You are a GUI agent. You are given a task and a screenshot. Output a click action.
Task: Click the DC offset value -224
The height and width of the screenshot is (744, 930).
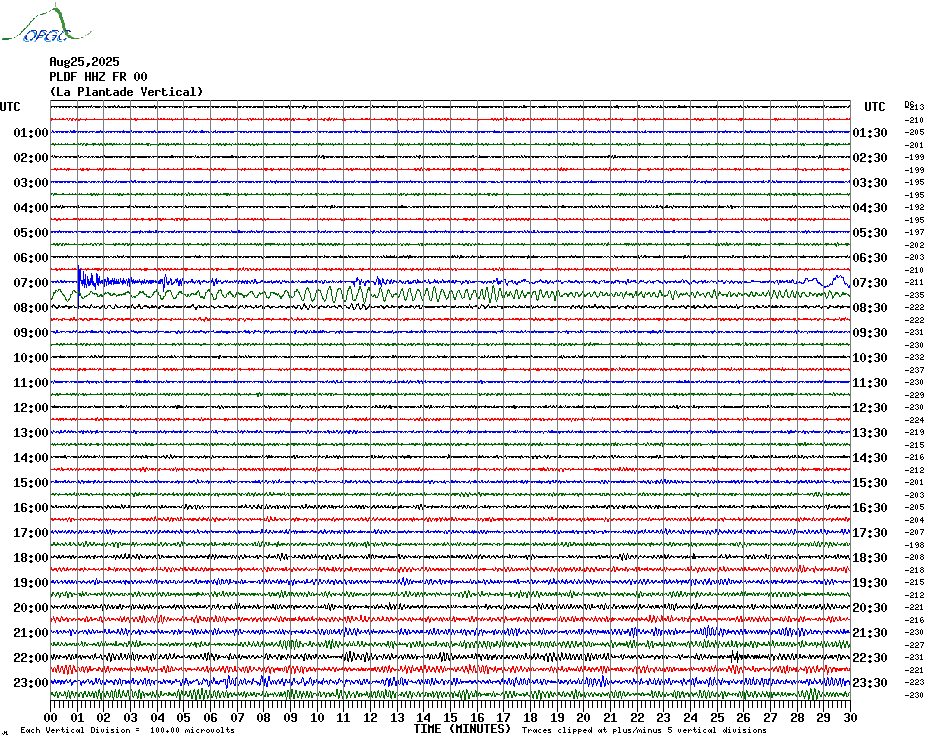coord(915,420)
